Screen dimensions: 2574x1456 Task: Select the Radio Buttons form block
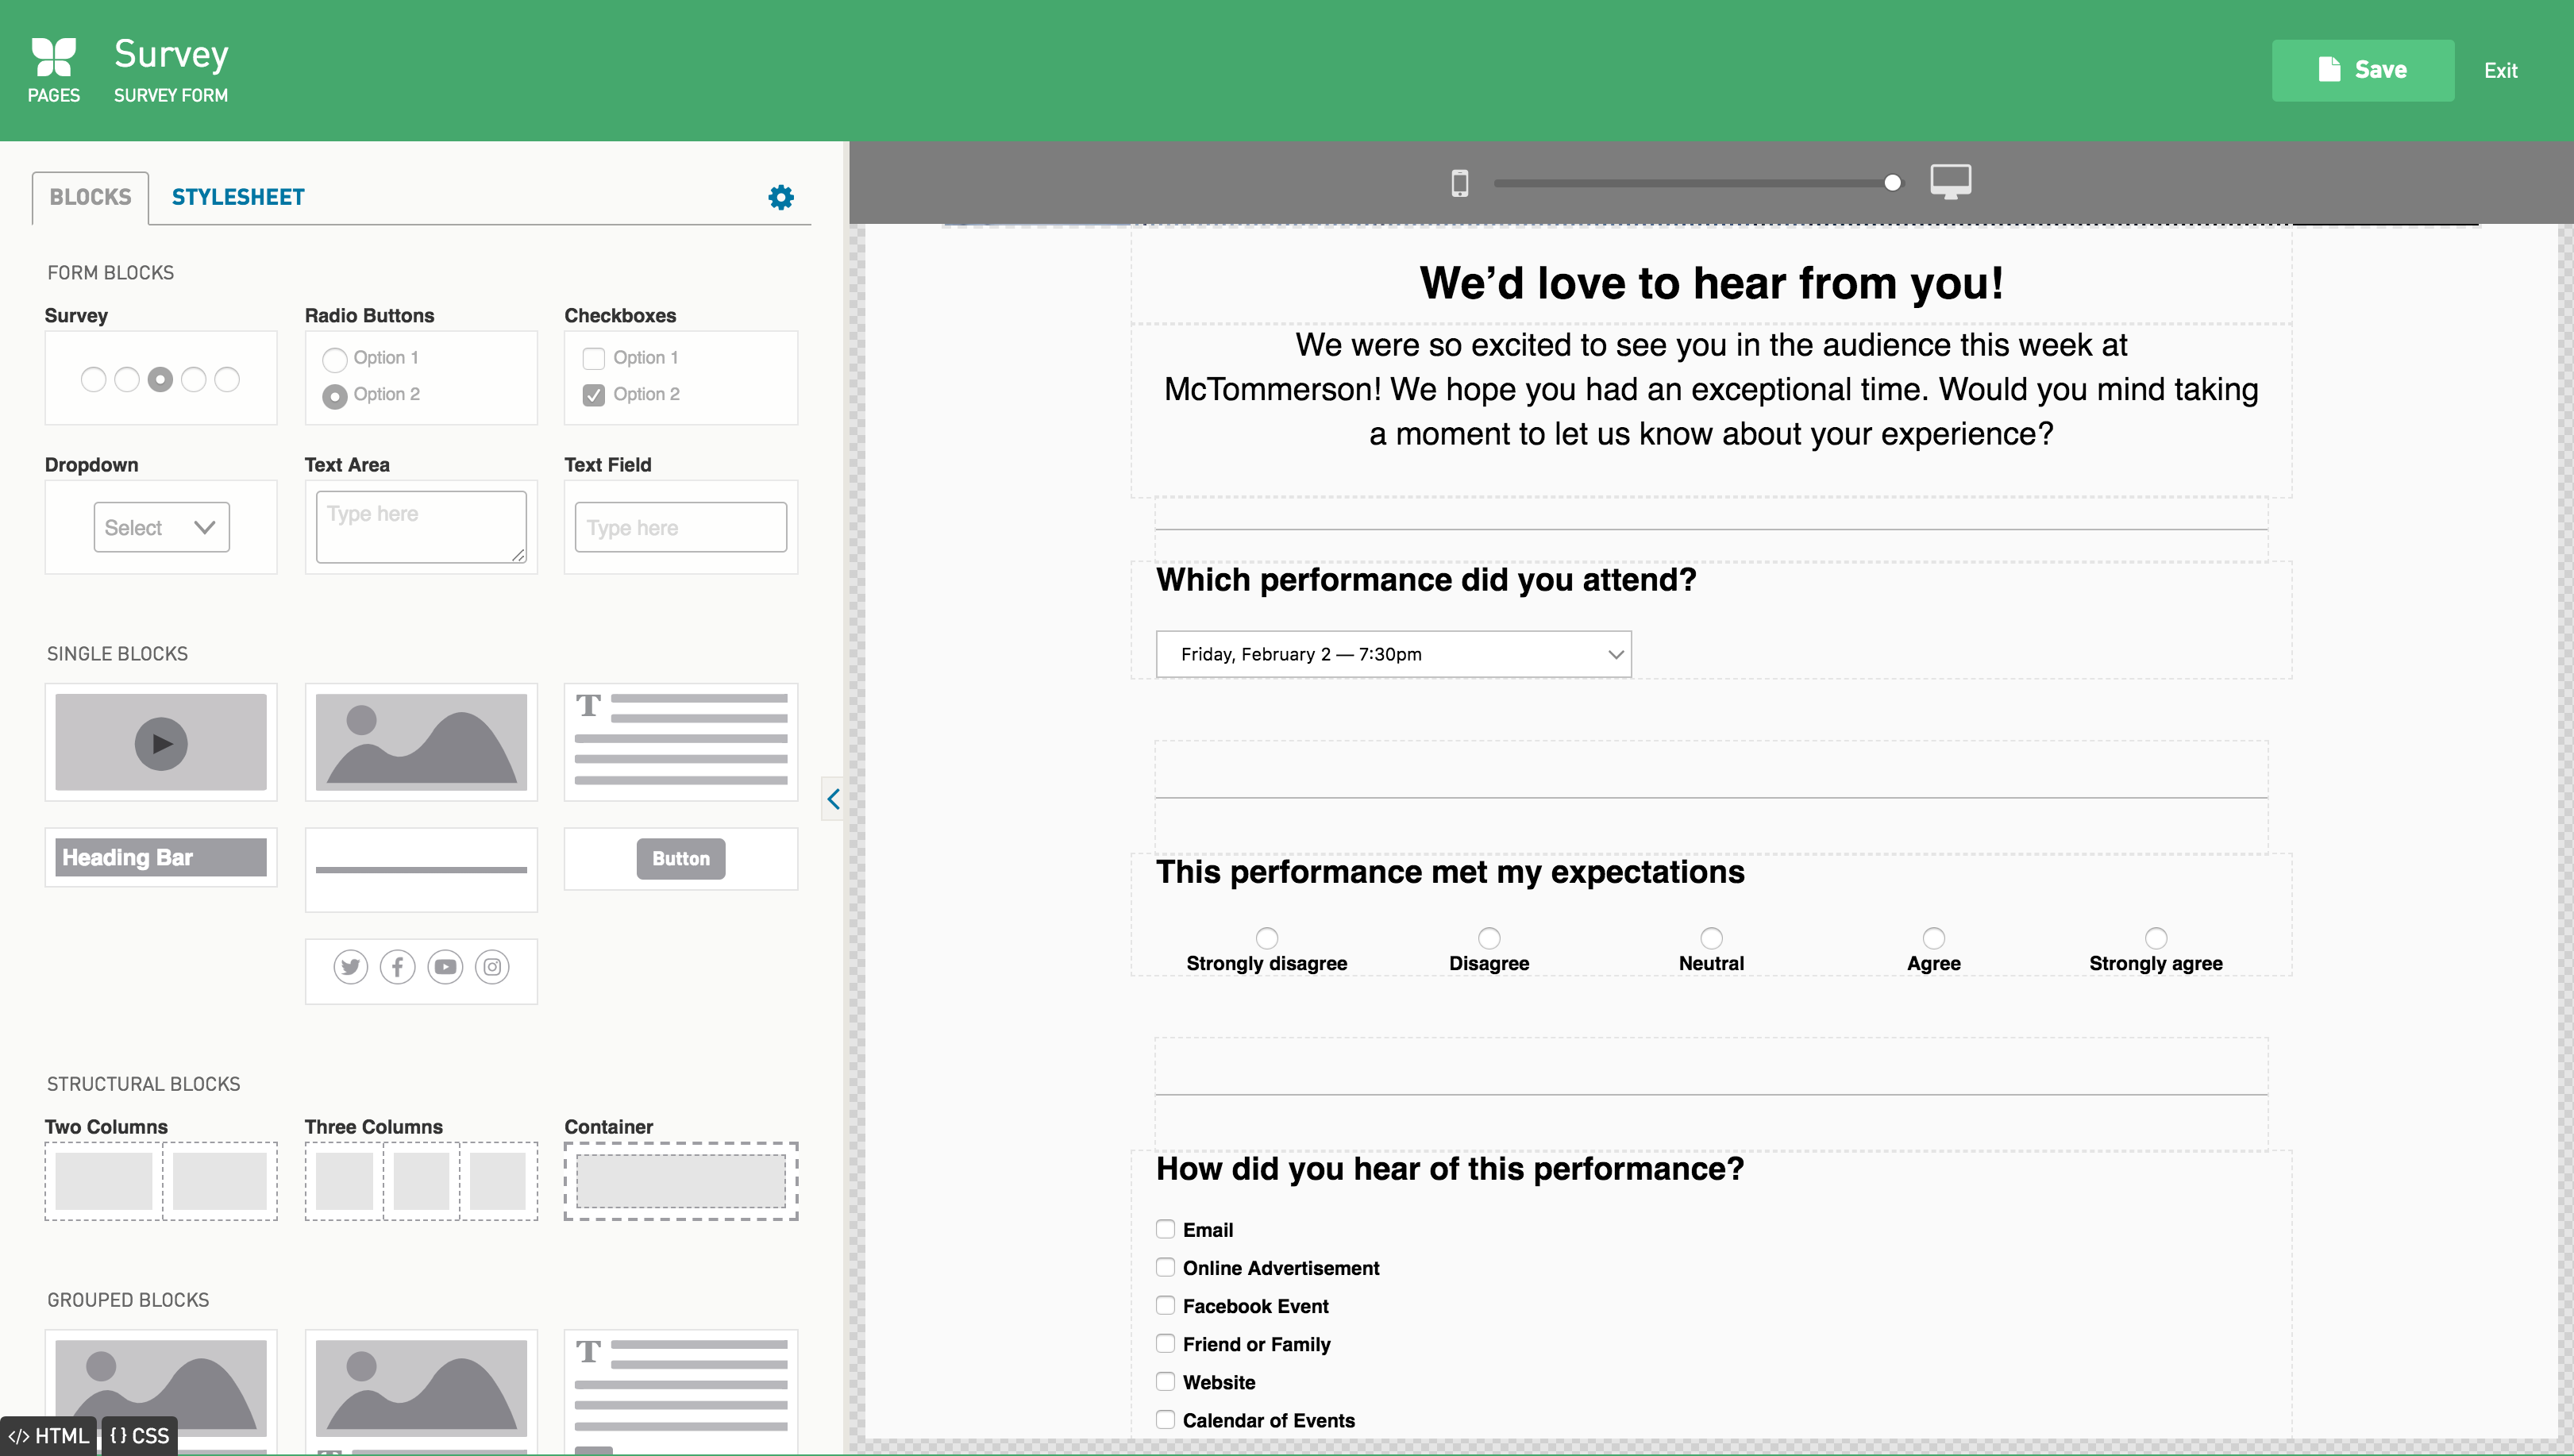point(421,378)
